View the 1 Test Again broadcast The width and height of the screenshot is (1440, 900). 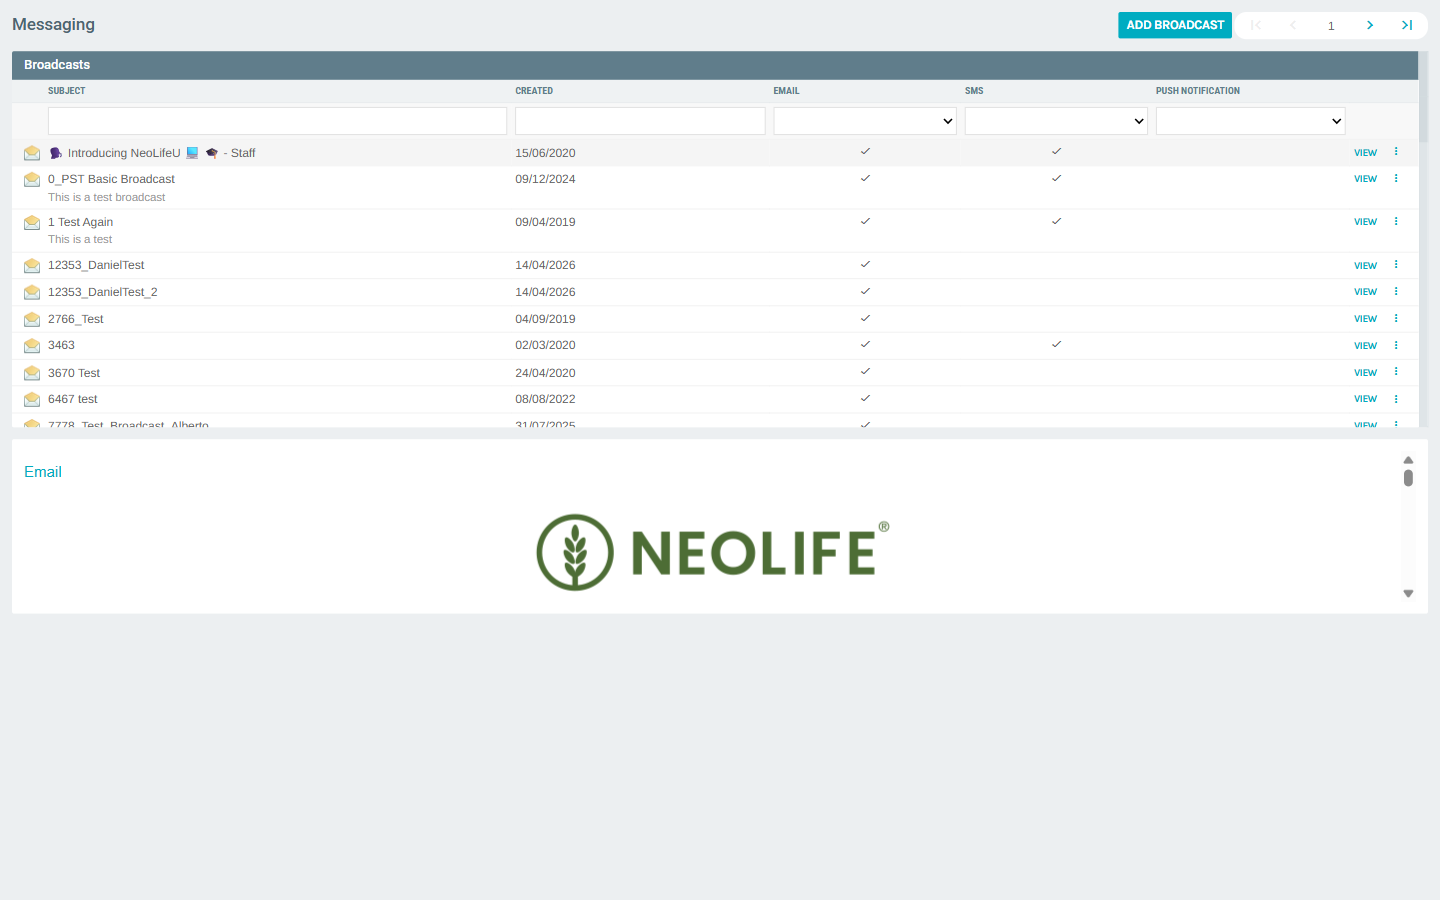click(1365, 222)
